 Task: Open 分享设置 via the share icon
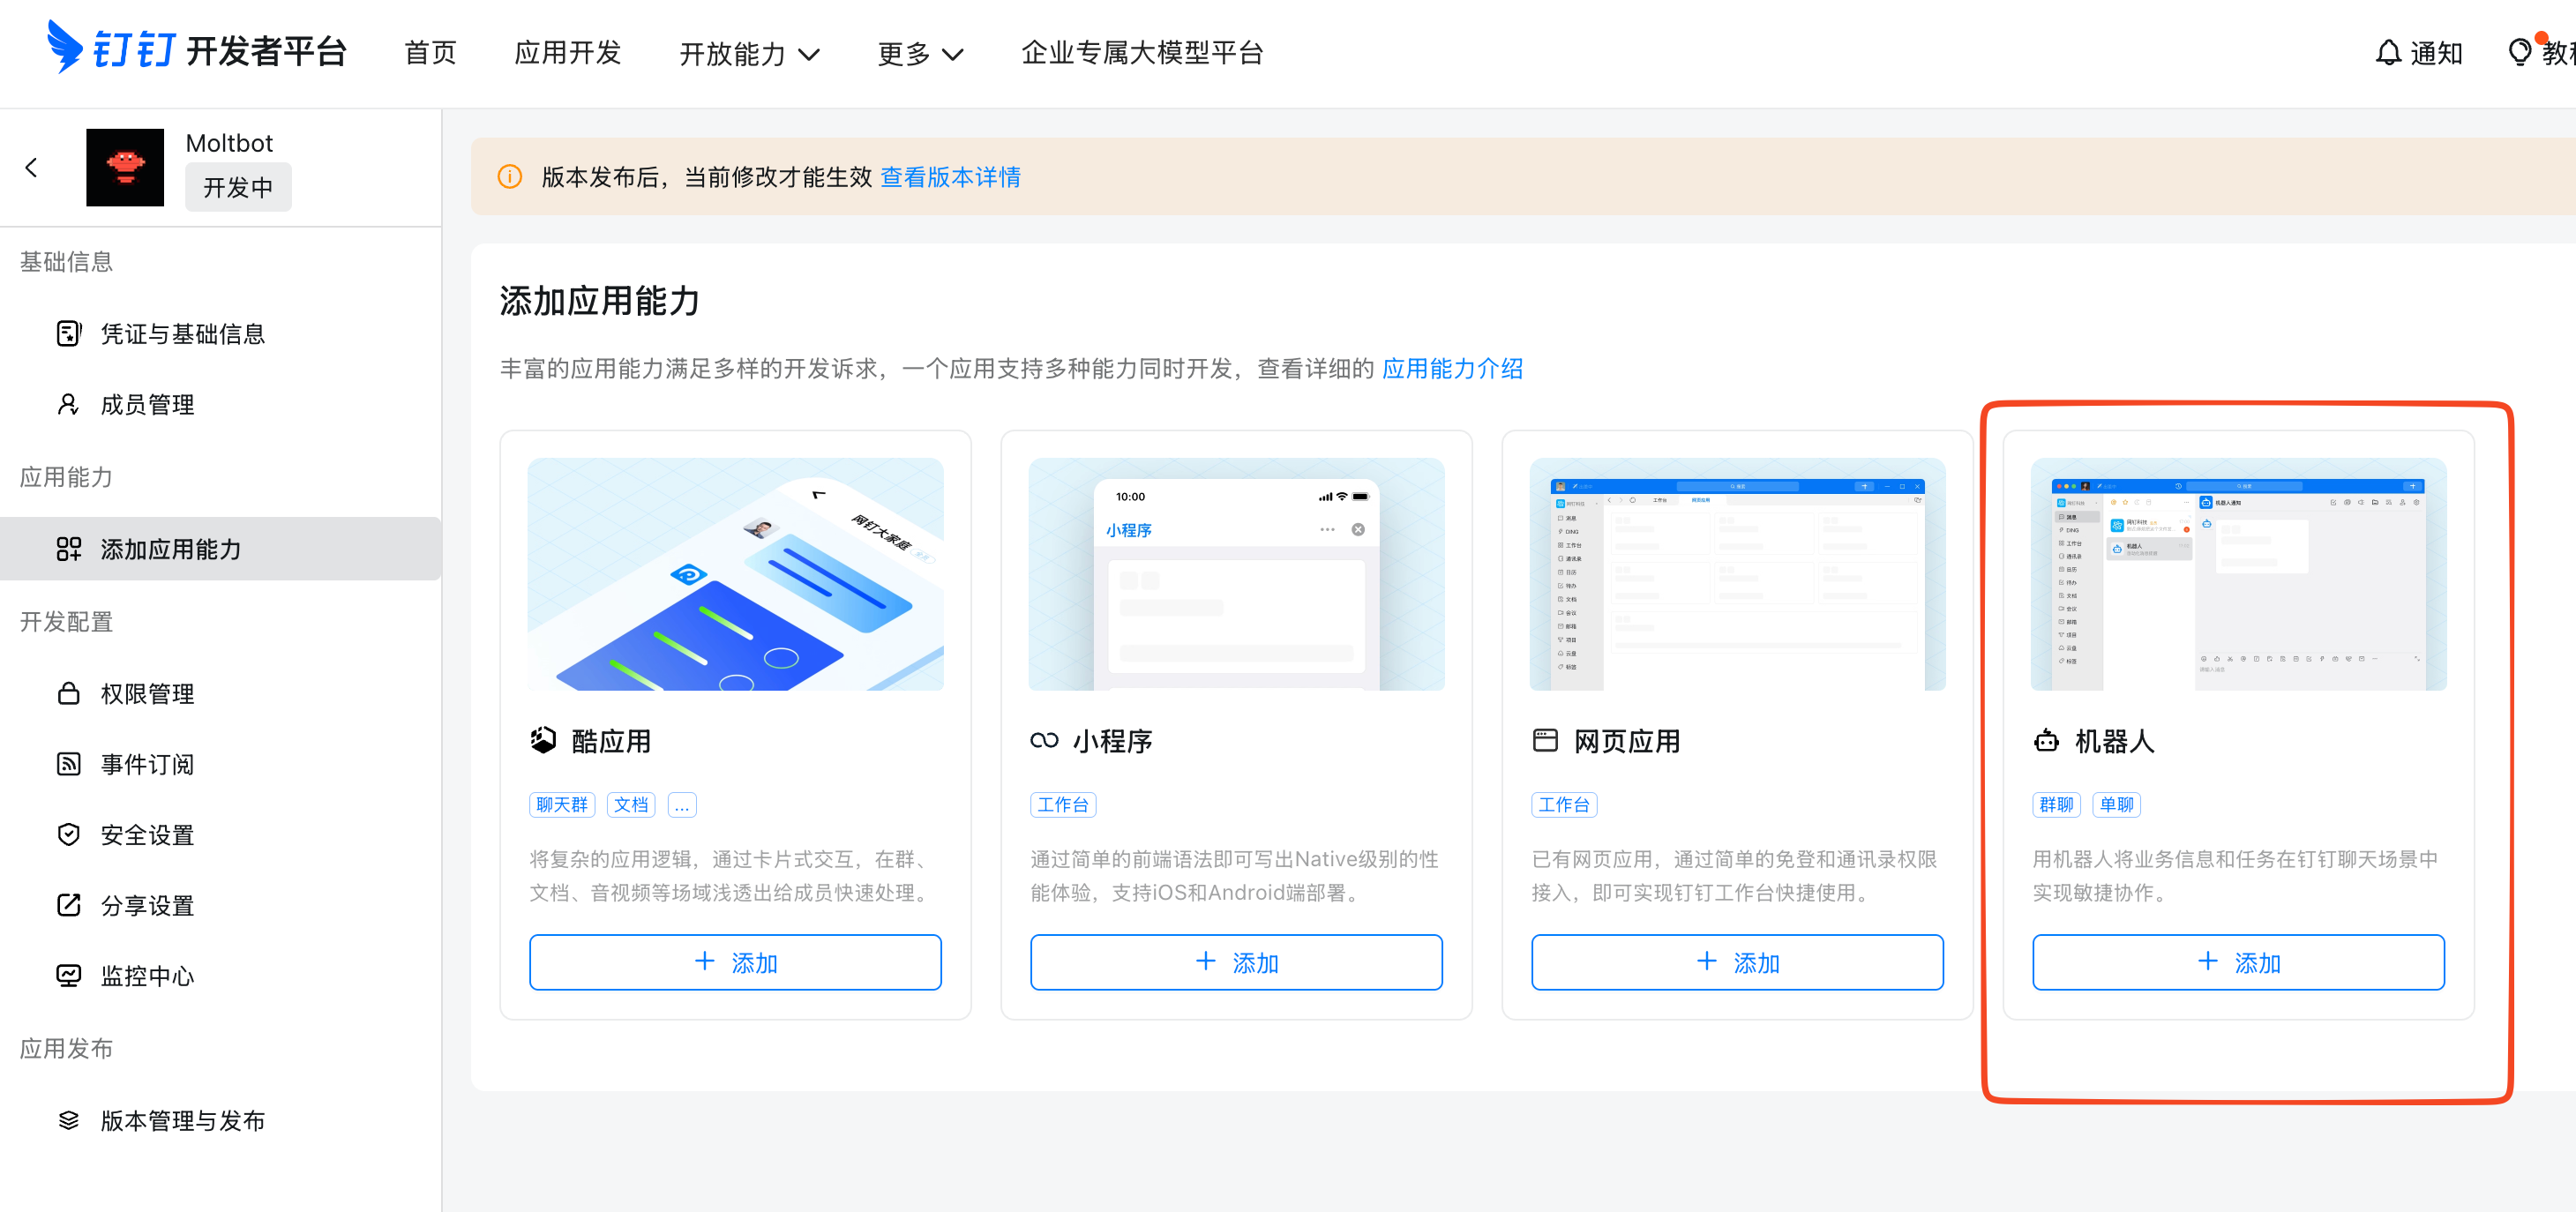click(68, 905)
